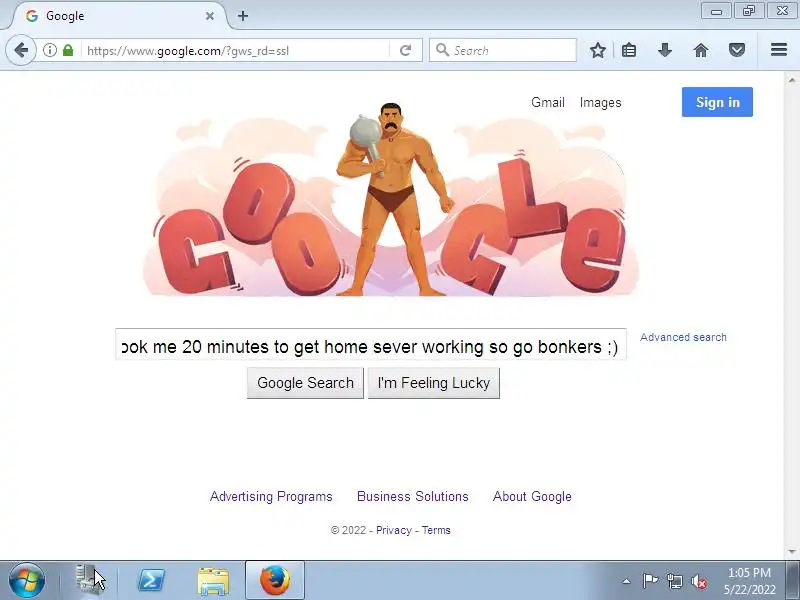Open the Privacy link in footer
The height and width of the screenshot is (600, 800).
pyautogui.click(x=393, y=531)
